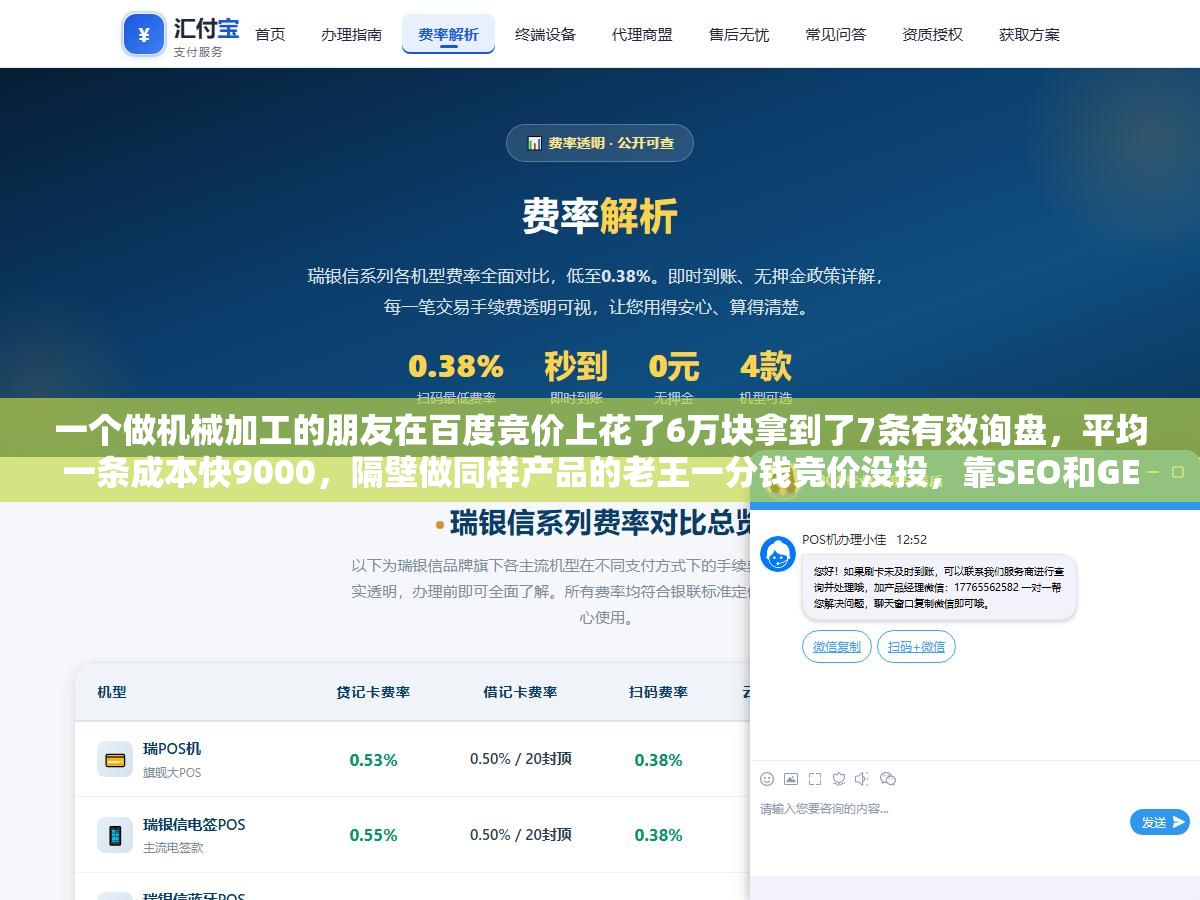Screen dimensions: 1200x900
Task: Open 代理商盟 nav item
Action: pyautogui.click(x=642, y=34)
